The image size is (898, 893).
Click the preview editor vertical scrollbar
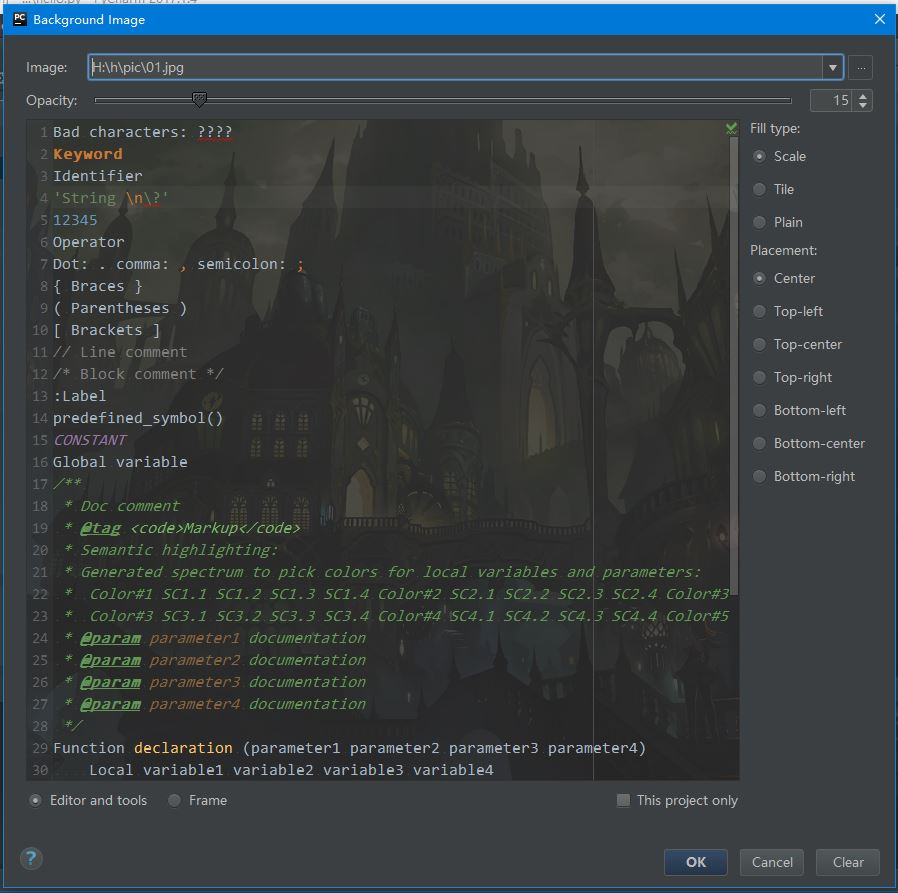point(734,367)
